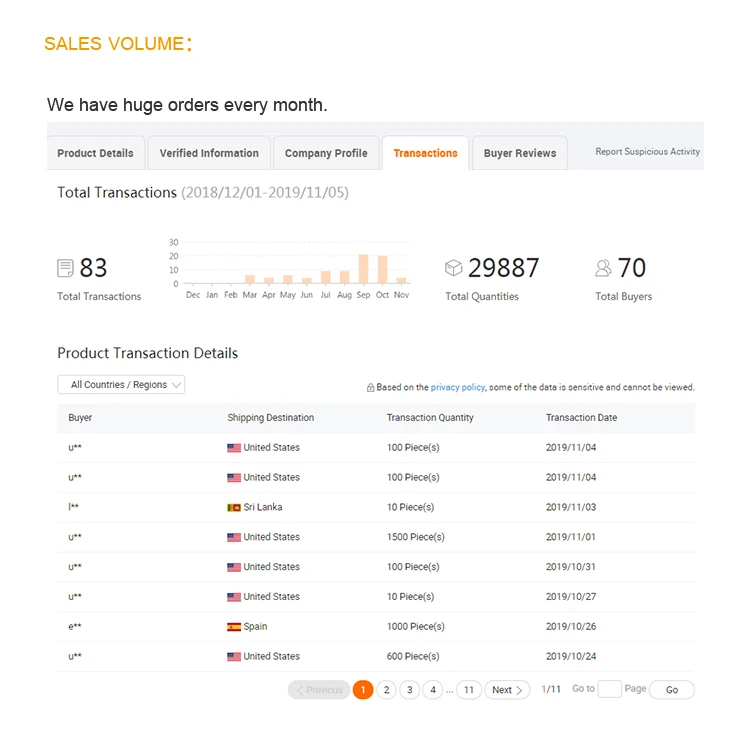Screen dimensions: 750x743
Task: Open the Buyer Reviews tab
Action: 520,154
